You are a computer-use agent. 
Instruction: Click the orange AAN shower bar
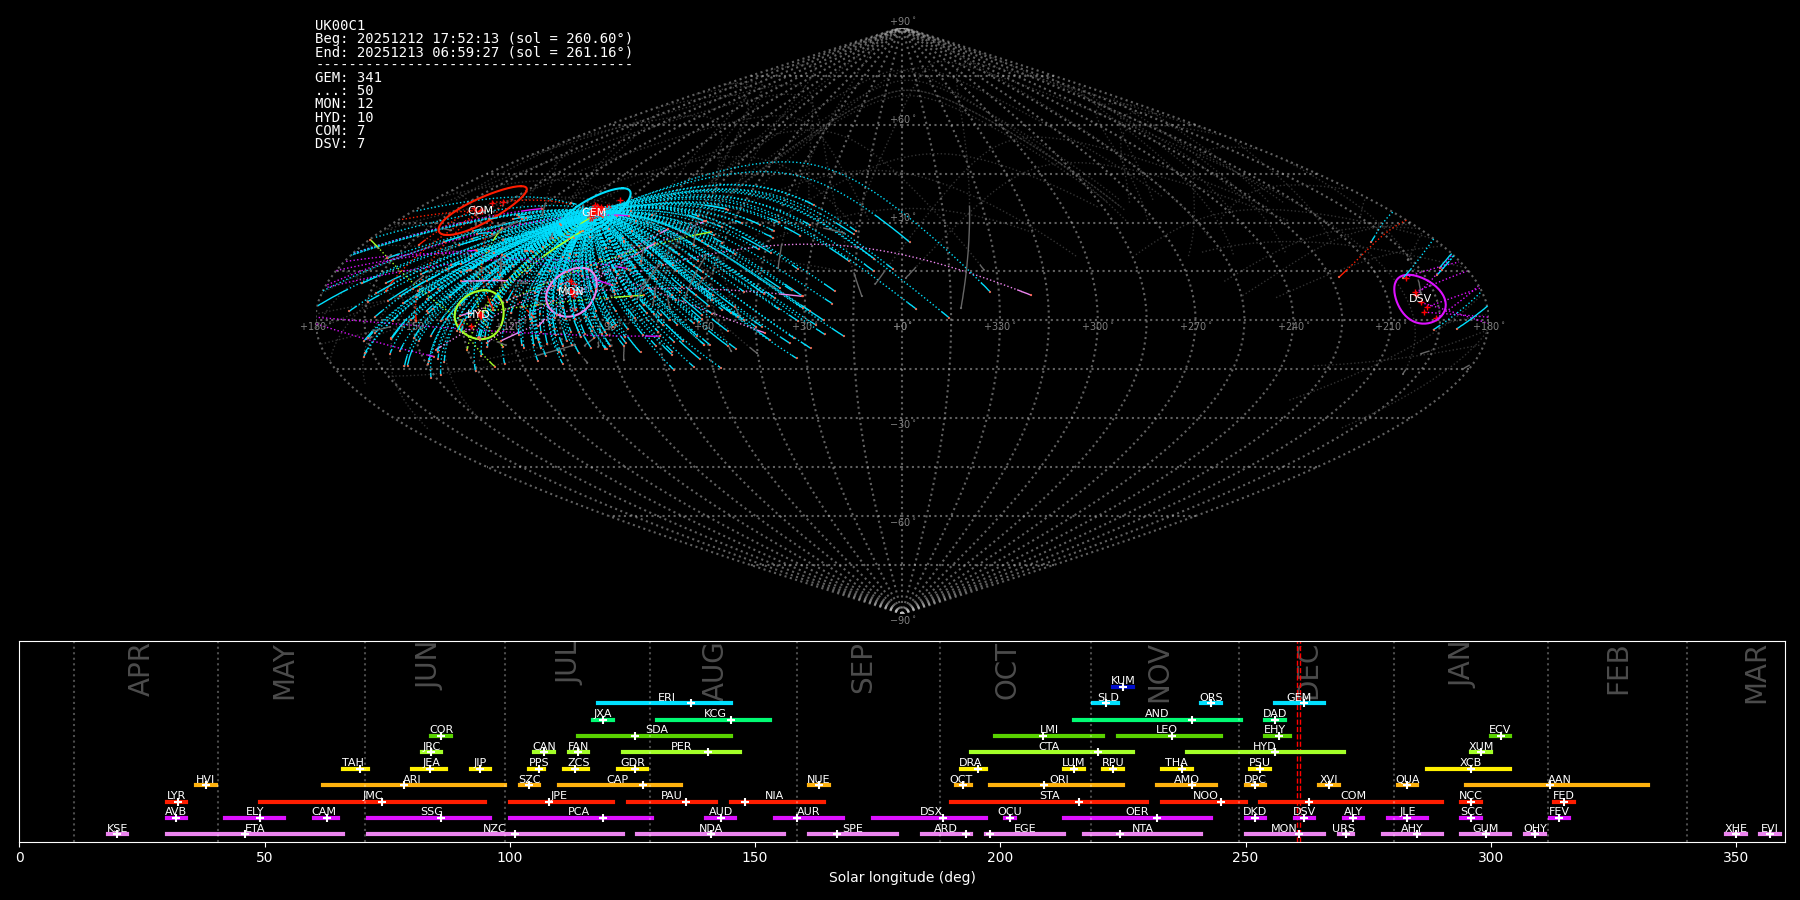pyautogui.click(x=1556, y=785)
